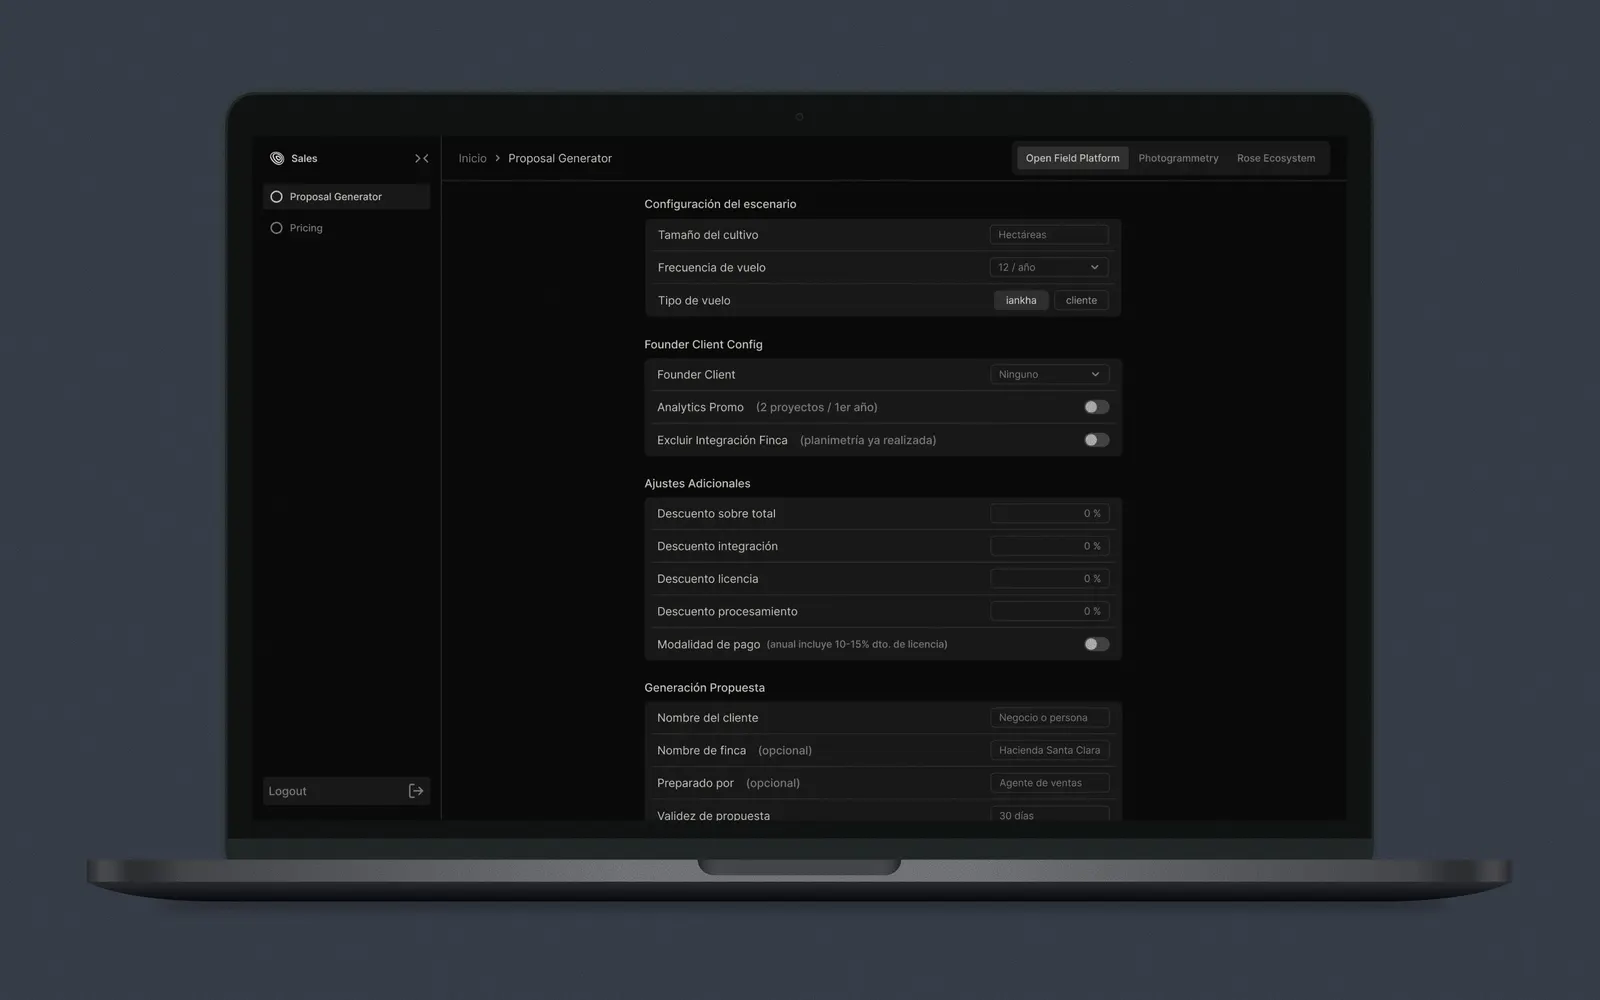Click the Logout button
Viewport: 1600px width, 1000px height.
coord(346,791)
